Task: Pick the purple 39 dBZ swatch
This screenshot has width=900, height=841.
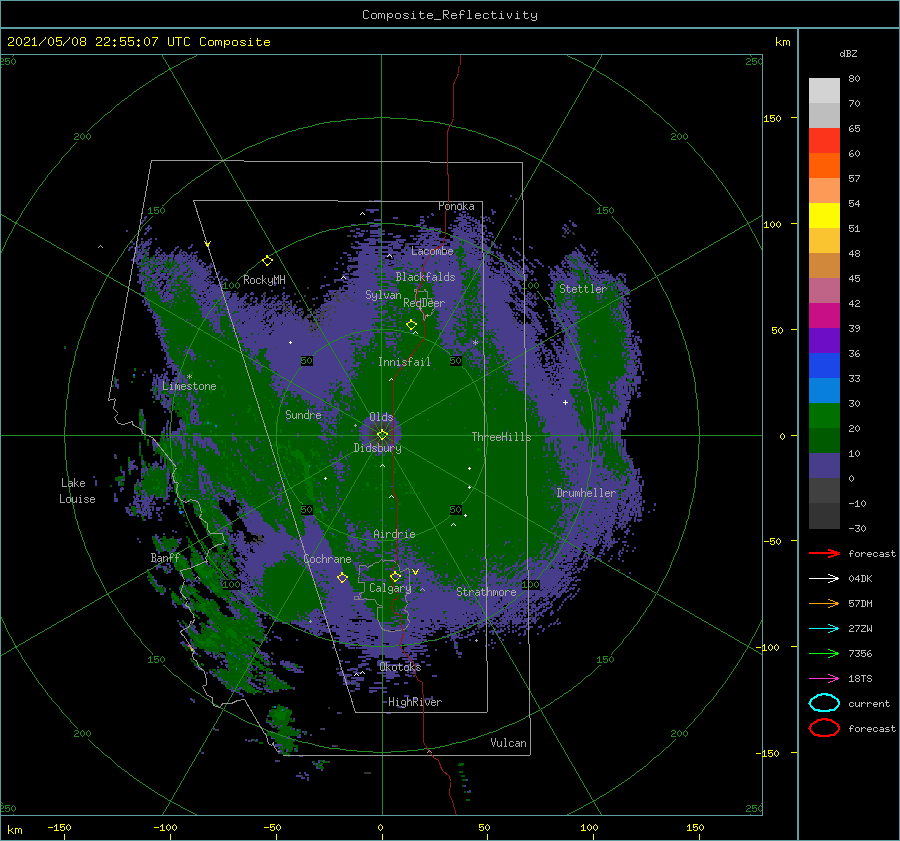Action: pyautogui.click(x=824, y=341)
